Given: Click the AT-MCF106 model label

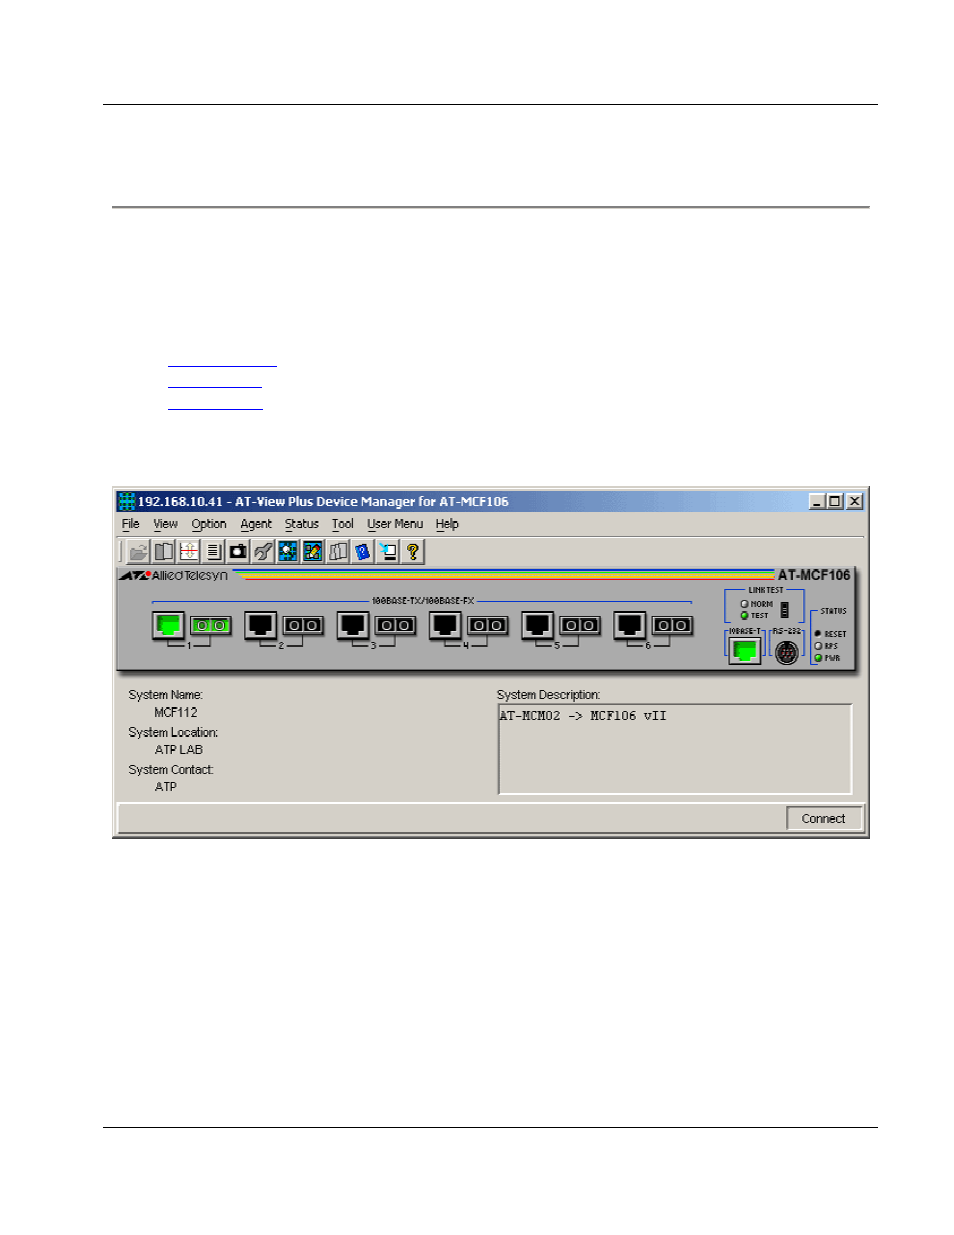Looking at the screenshot, I should tap(814, 575).
